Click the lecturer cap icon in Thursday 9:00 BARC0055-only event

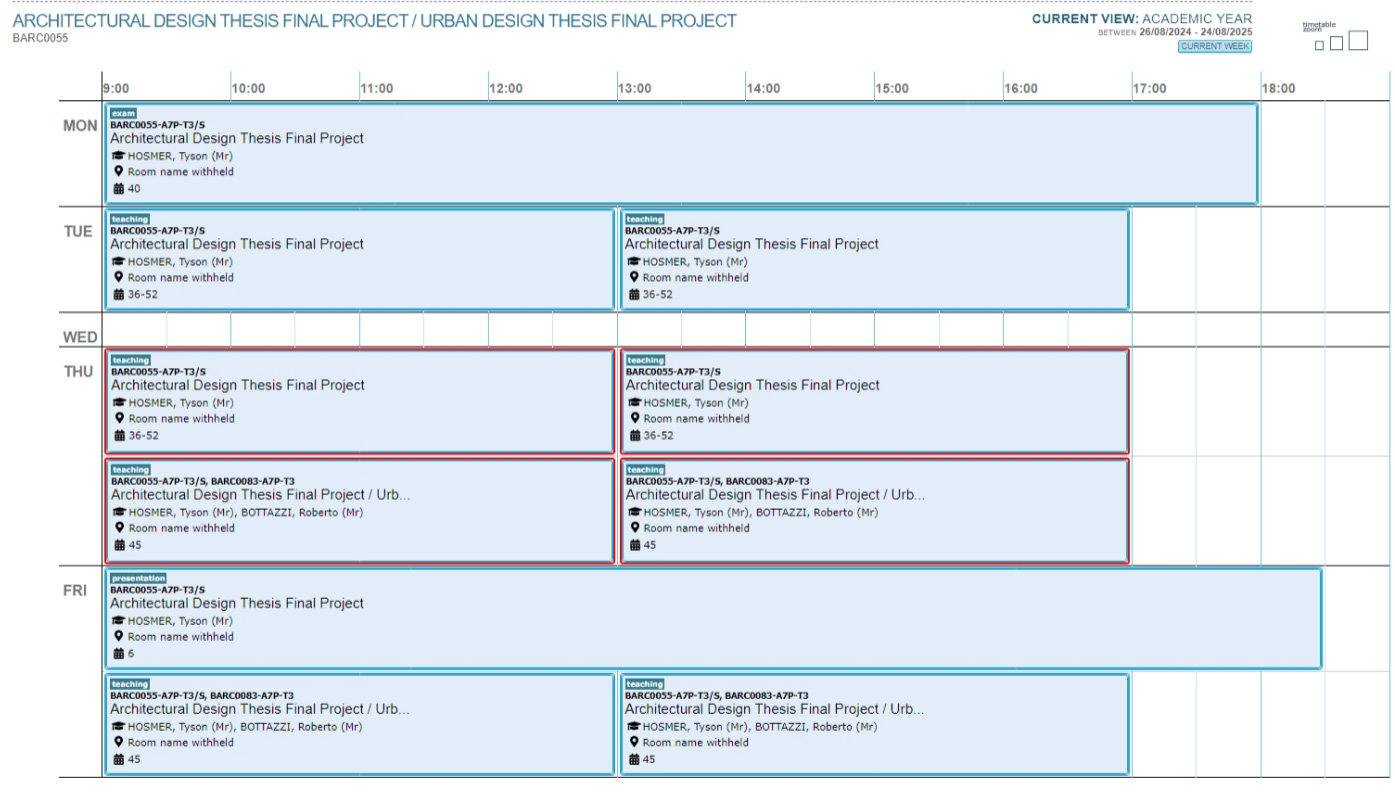pos(119,403)
